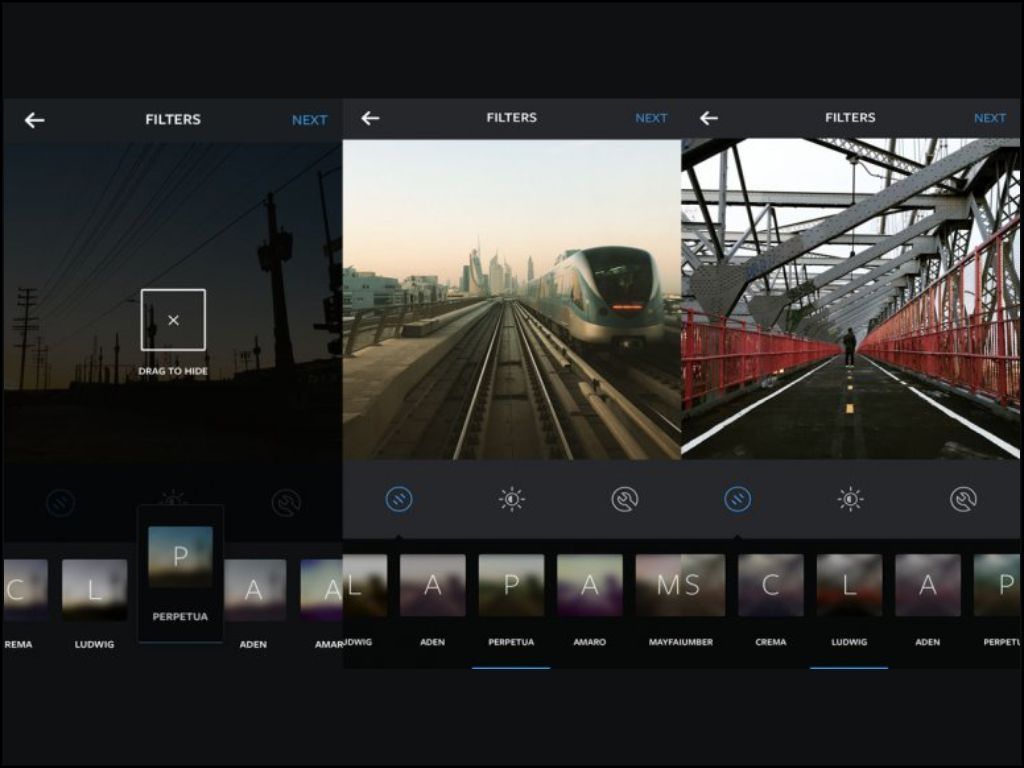This screenshot has height=768, width=1024.
Task: Choose Perpetua filter thumbnail in right screen
Action: [x=997, y=585]
